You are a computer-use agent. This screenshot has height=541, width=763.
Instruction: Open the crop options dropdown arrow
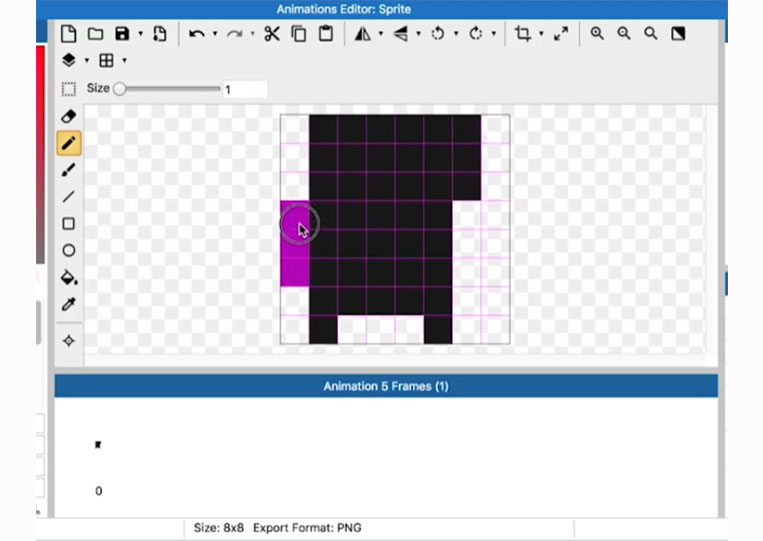click(x=541, y=34)
